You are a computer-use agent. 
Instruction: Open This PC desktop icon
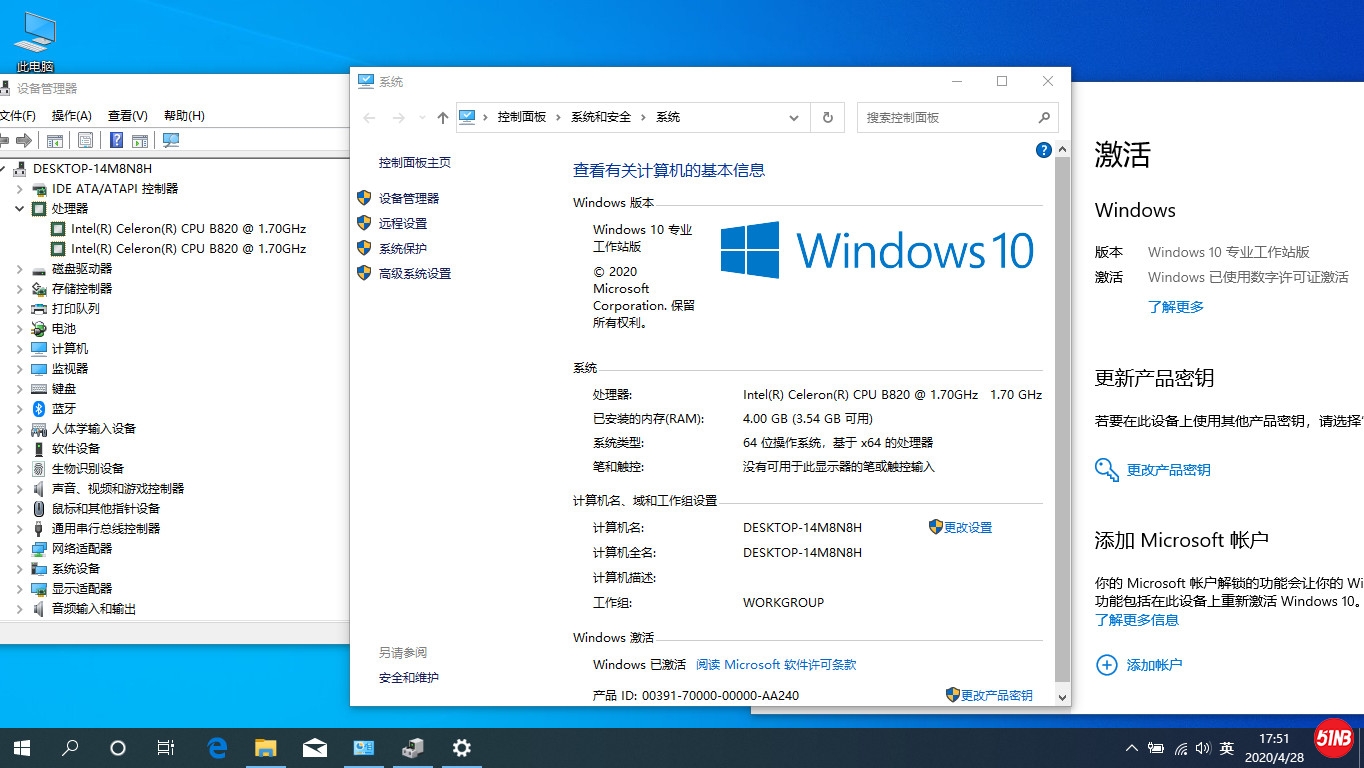click(x=35, y=42)
